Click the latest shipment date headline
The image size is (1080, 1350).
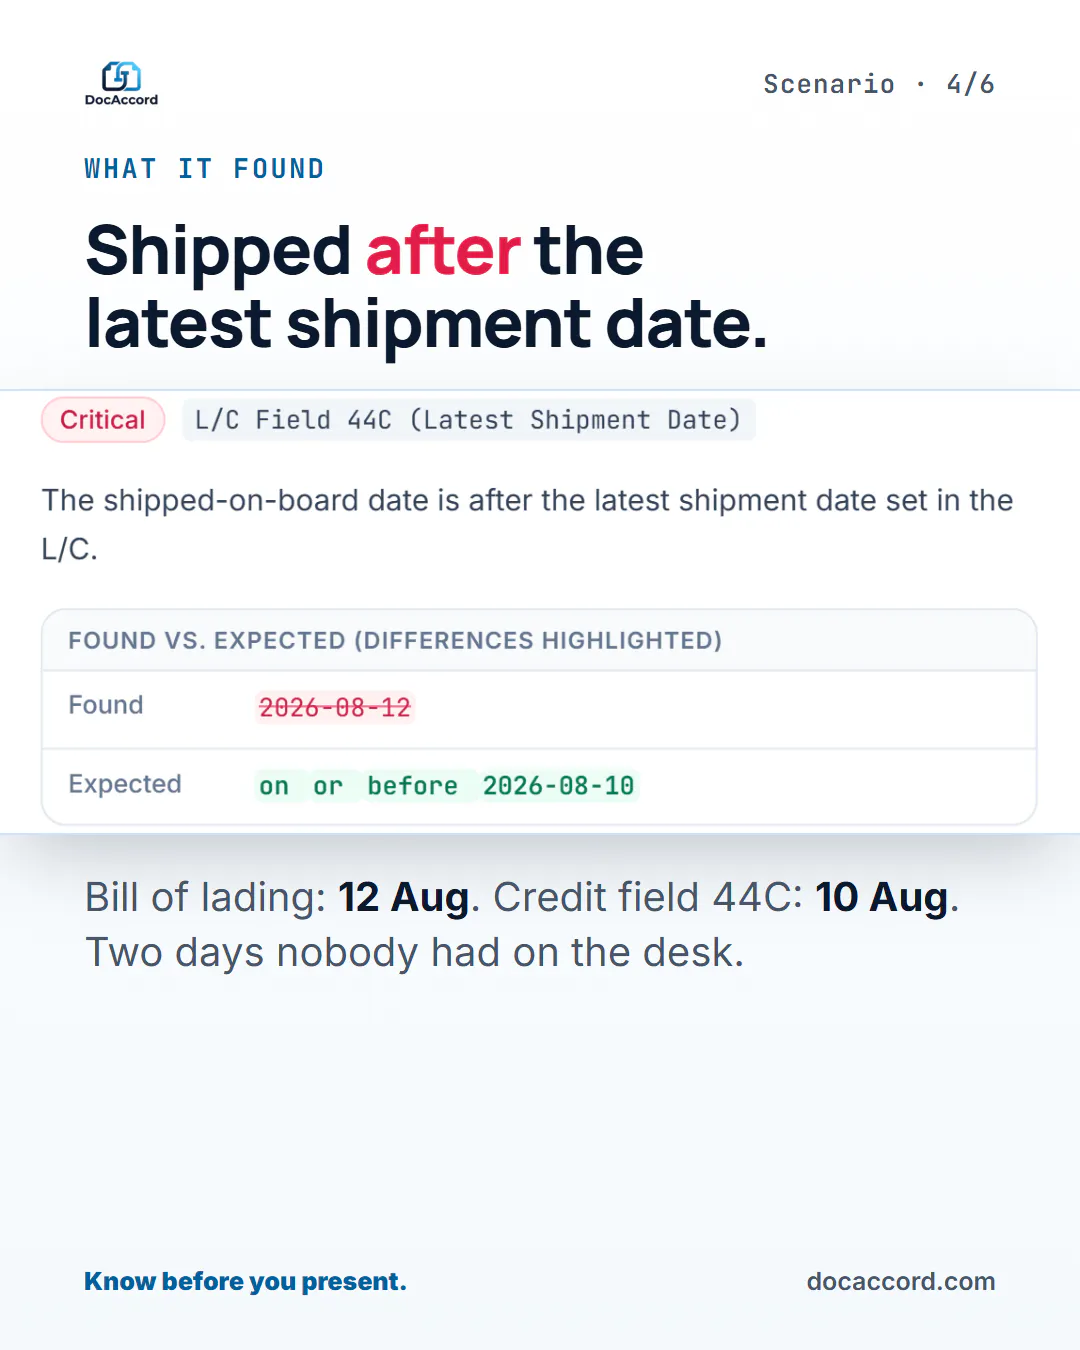[427, 324]
